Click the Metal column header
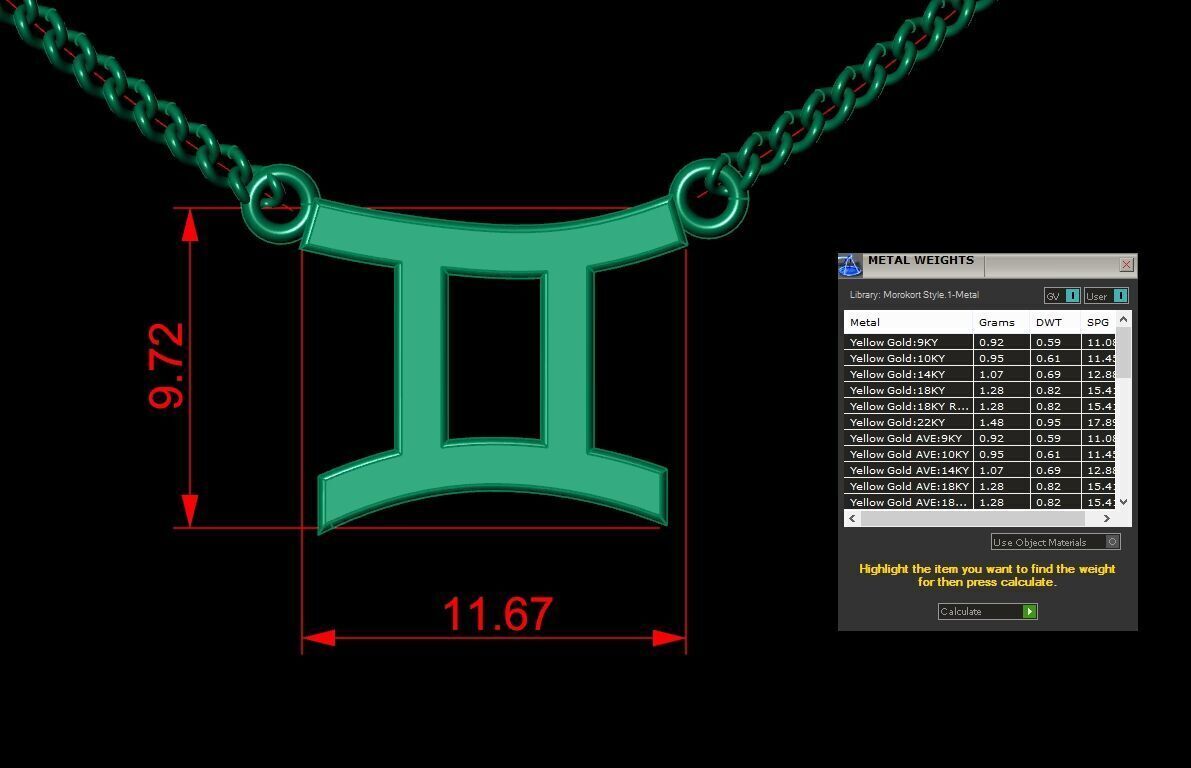1191x768 pixels. point(908,322)
